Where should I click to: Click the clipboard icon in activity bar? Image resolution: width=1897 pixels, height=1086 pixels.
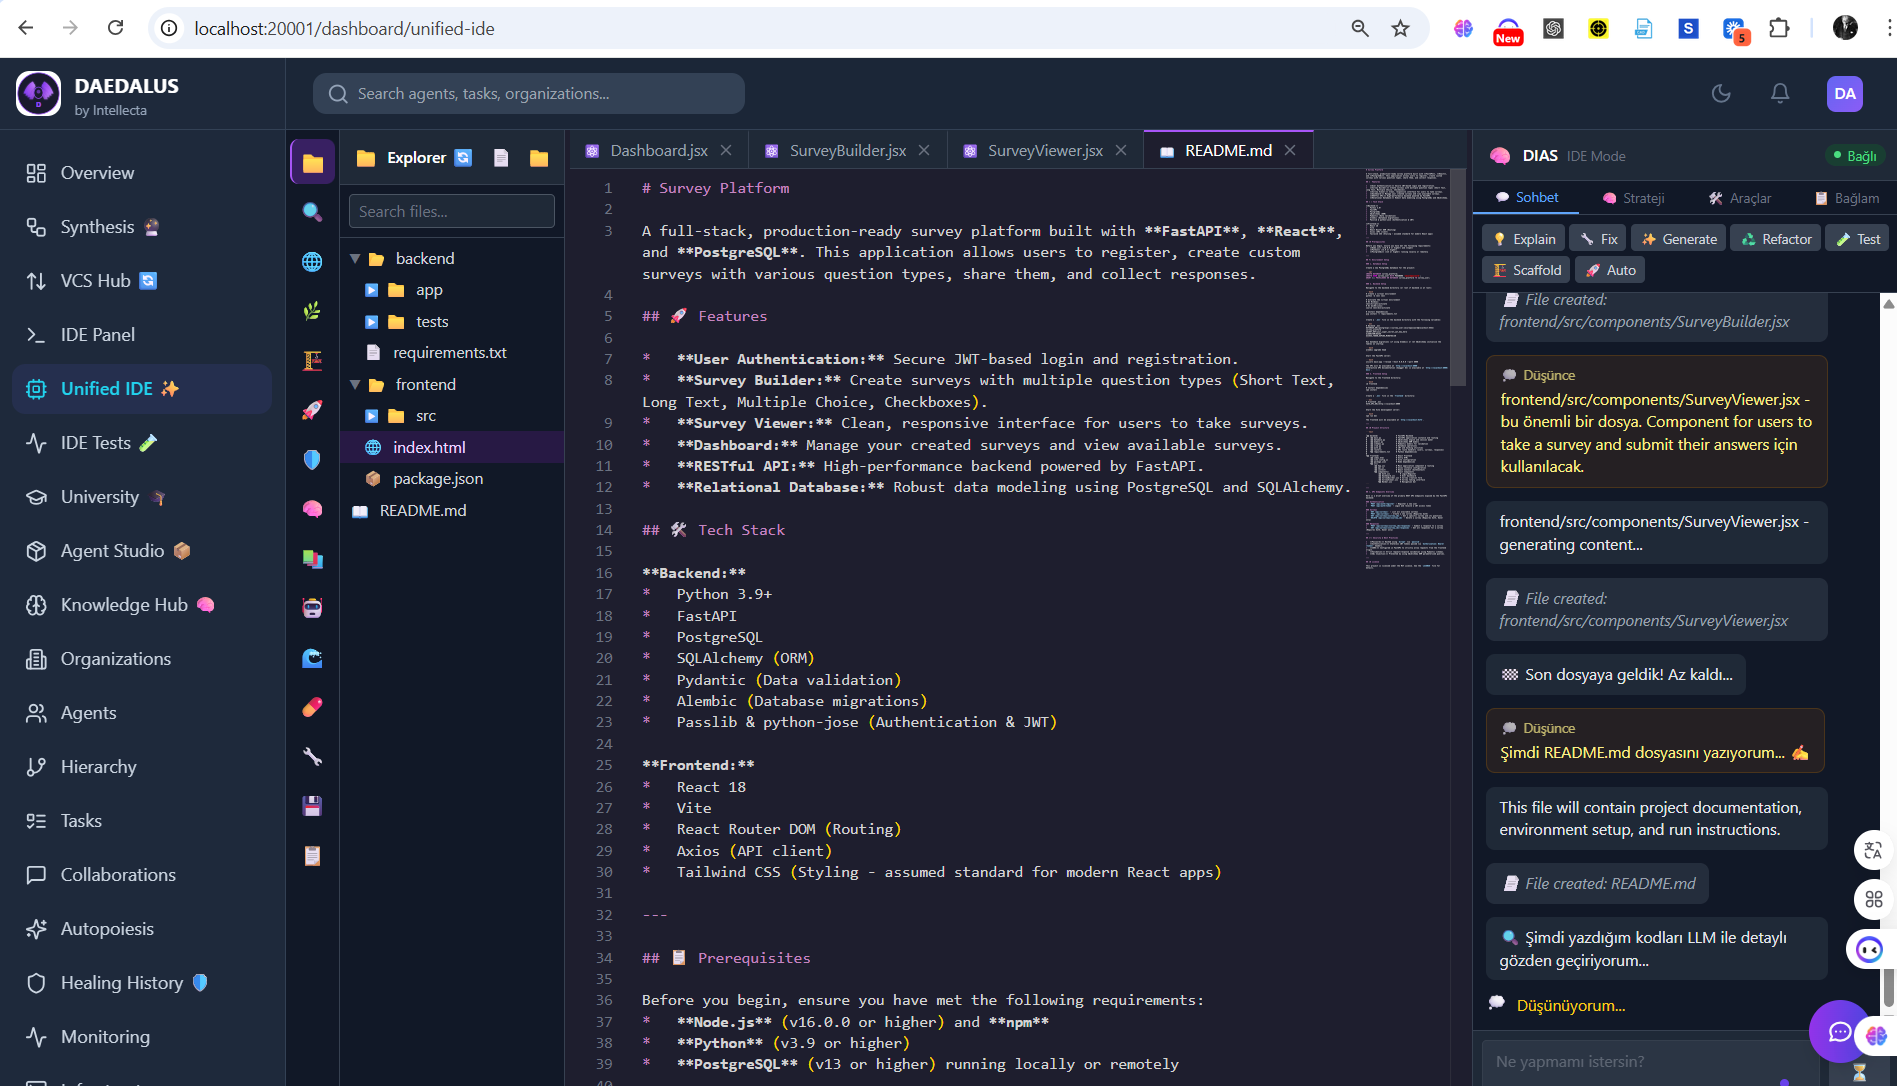click(x=312, y=855)
